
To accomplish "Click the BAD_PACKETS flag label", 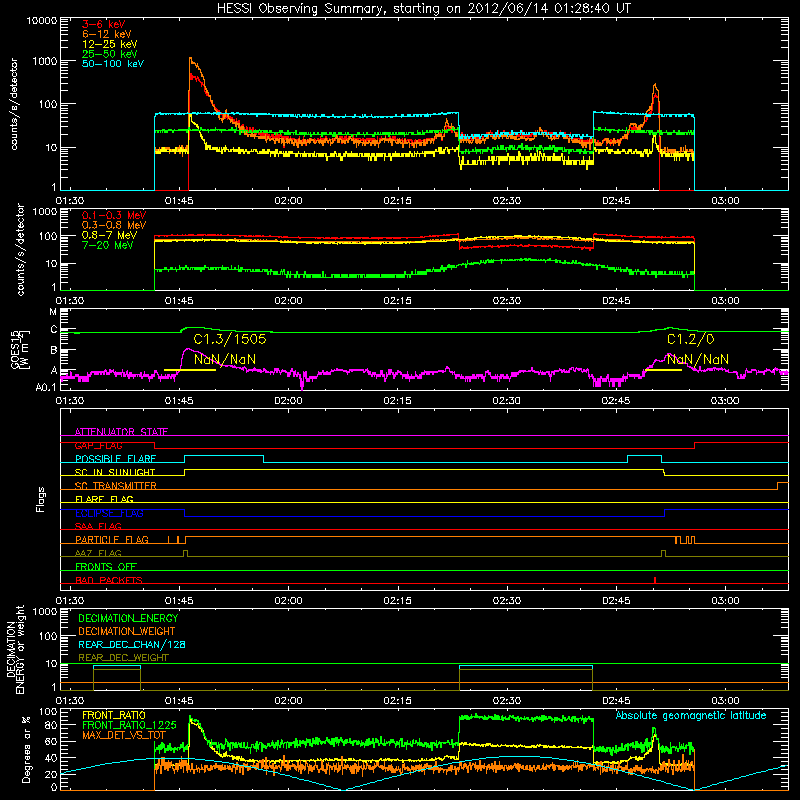I will click(109, 580).
